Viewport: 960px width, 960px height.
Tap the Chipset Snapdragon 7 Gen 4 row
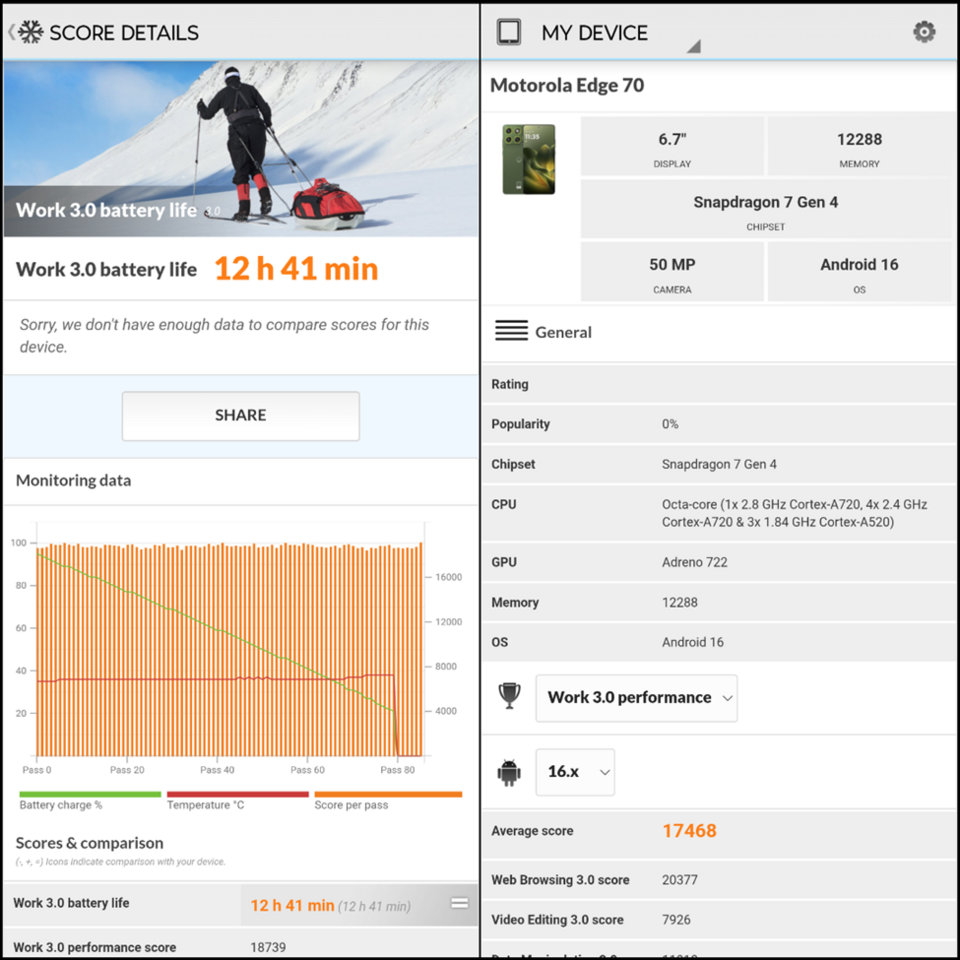click(719, 464)
